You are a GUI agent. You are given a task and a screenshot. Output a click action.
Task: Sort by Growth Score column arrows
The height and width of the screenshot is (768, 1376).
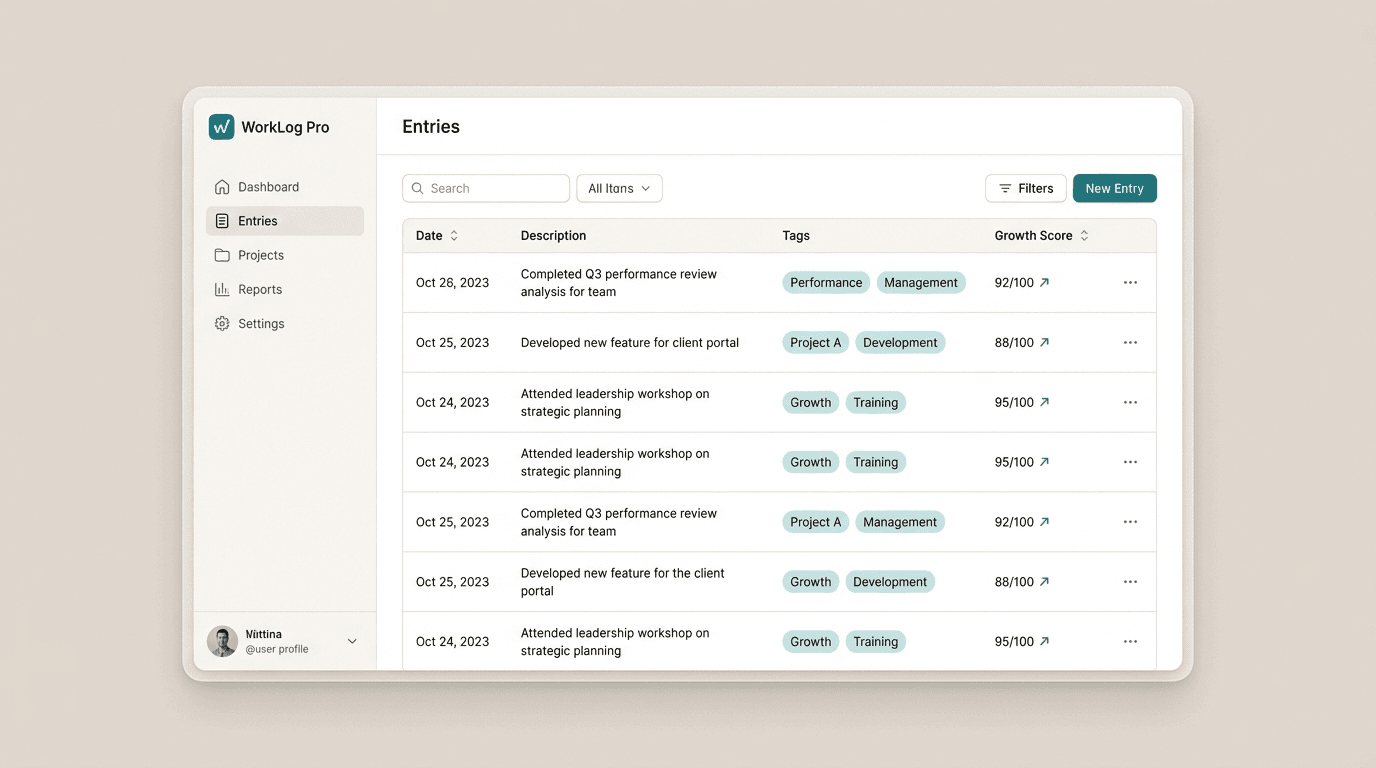[x=1084, y=236]
